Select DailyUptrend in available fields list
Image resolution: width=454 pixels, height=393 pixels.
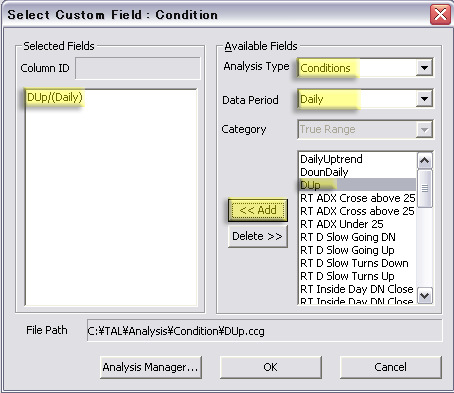(331, 159)
